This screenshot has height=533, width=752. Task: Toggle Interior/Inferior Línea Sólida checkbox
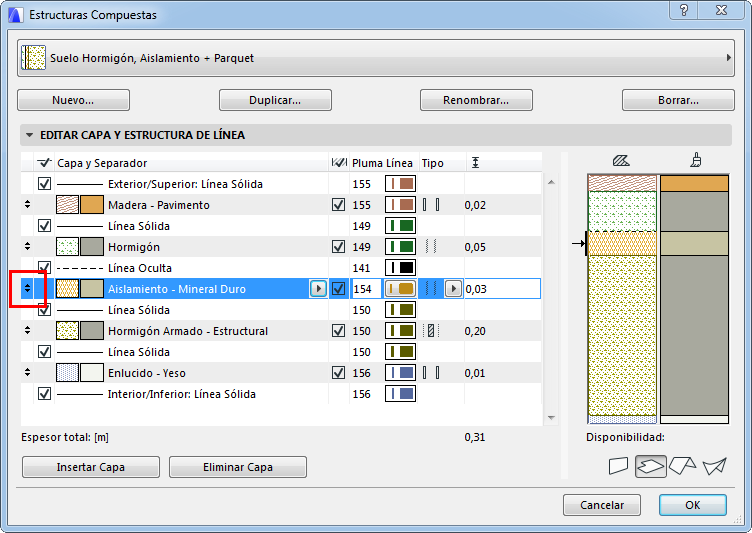coord(45,394)
